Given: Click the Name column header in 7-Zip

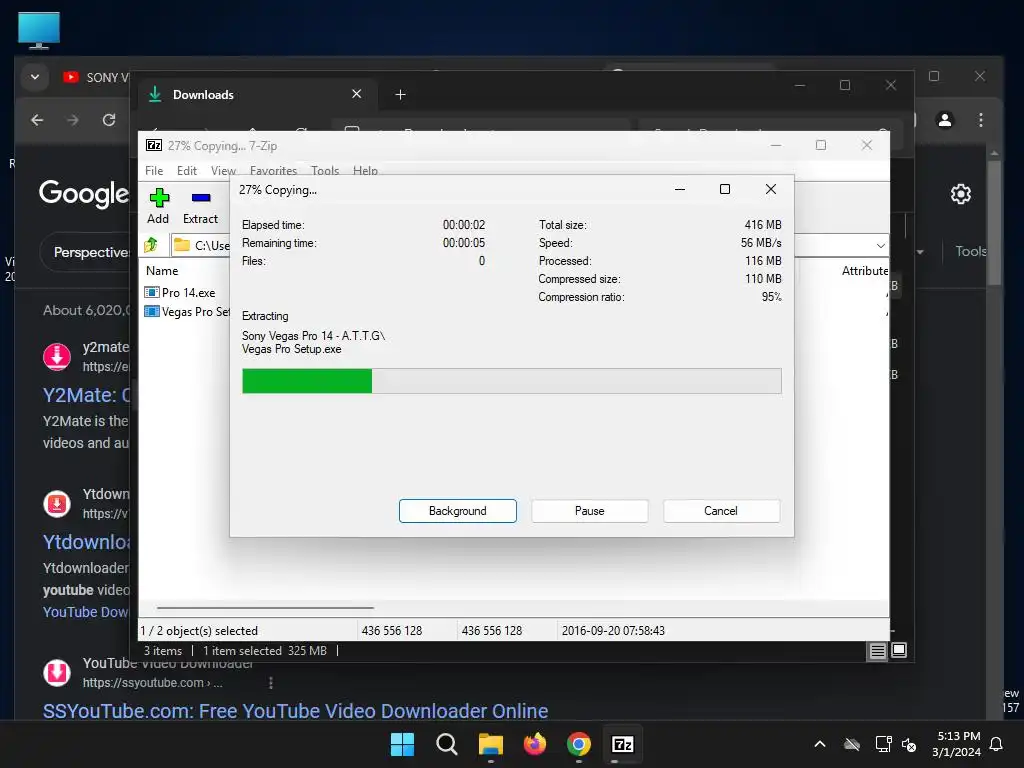Looking at the screenshot, I should (x=162, y=270).
